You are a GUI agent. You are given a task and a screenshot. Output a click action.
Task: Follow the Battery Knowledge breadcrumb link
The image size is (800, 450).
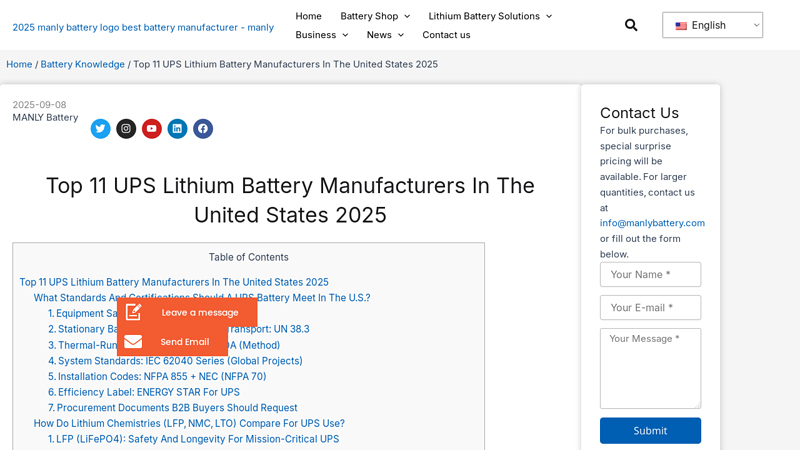coord(82,64)
